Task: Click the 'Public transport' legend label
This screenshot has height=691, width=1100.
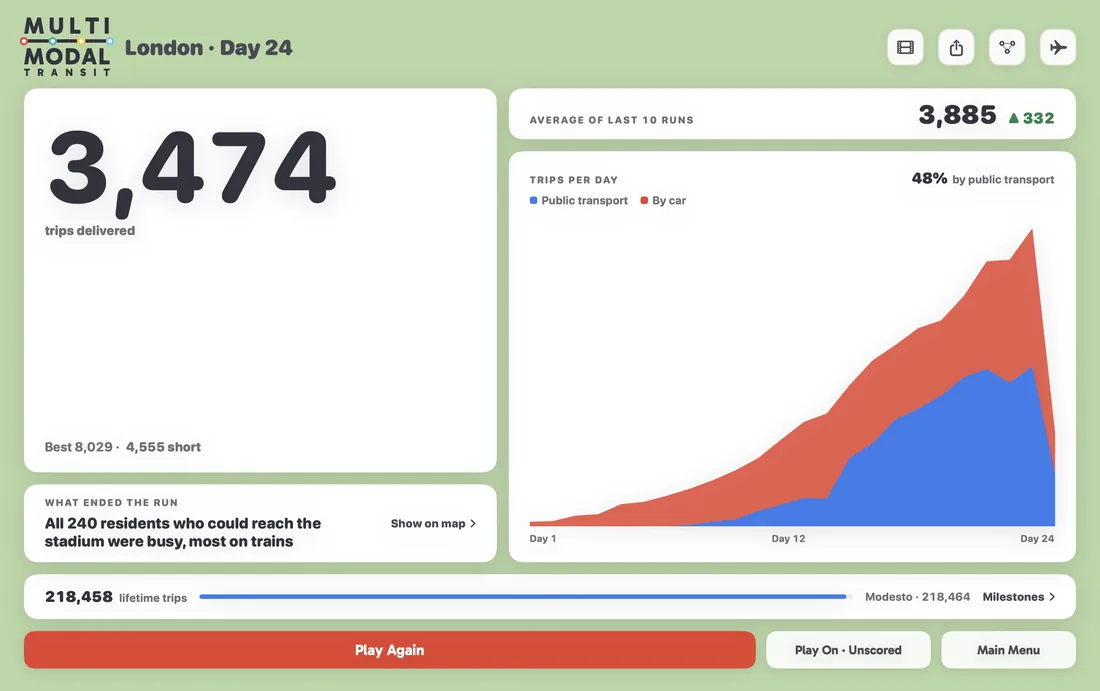Action: point(584,201)
